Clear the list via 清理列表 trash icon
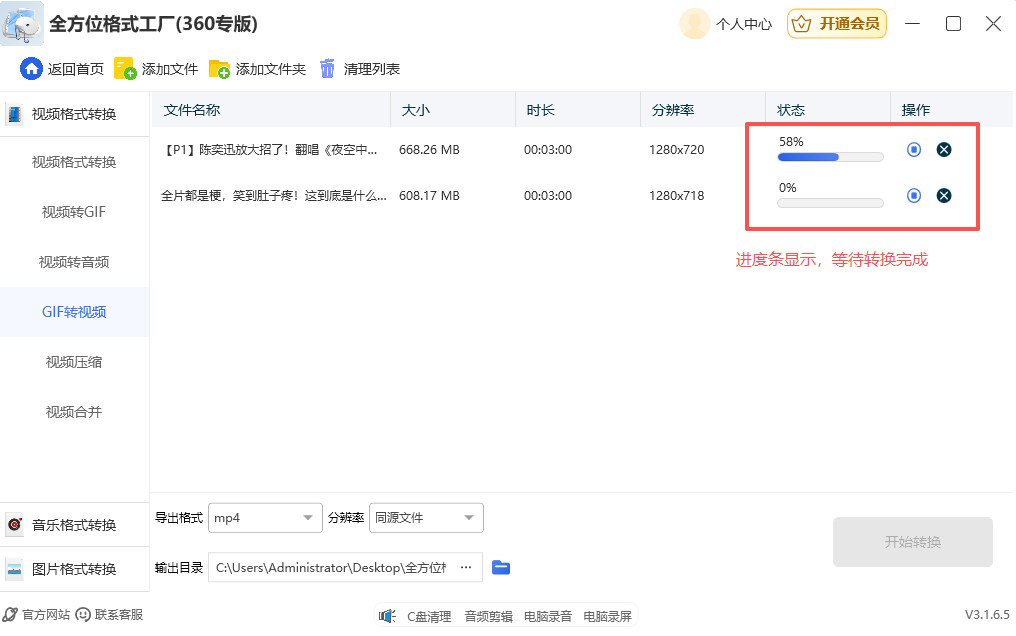The height and width of the screenshot is (636, 1016). [327, 70]
